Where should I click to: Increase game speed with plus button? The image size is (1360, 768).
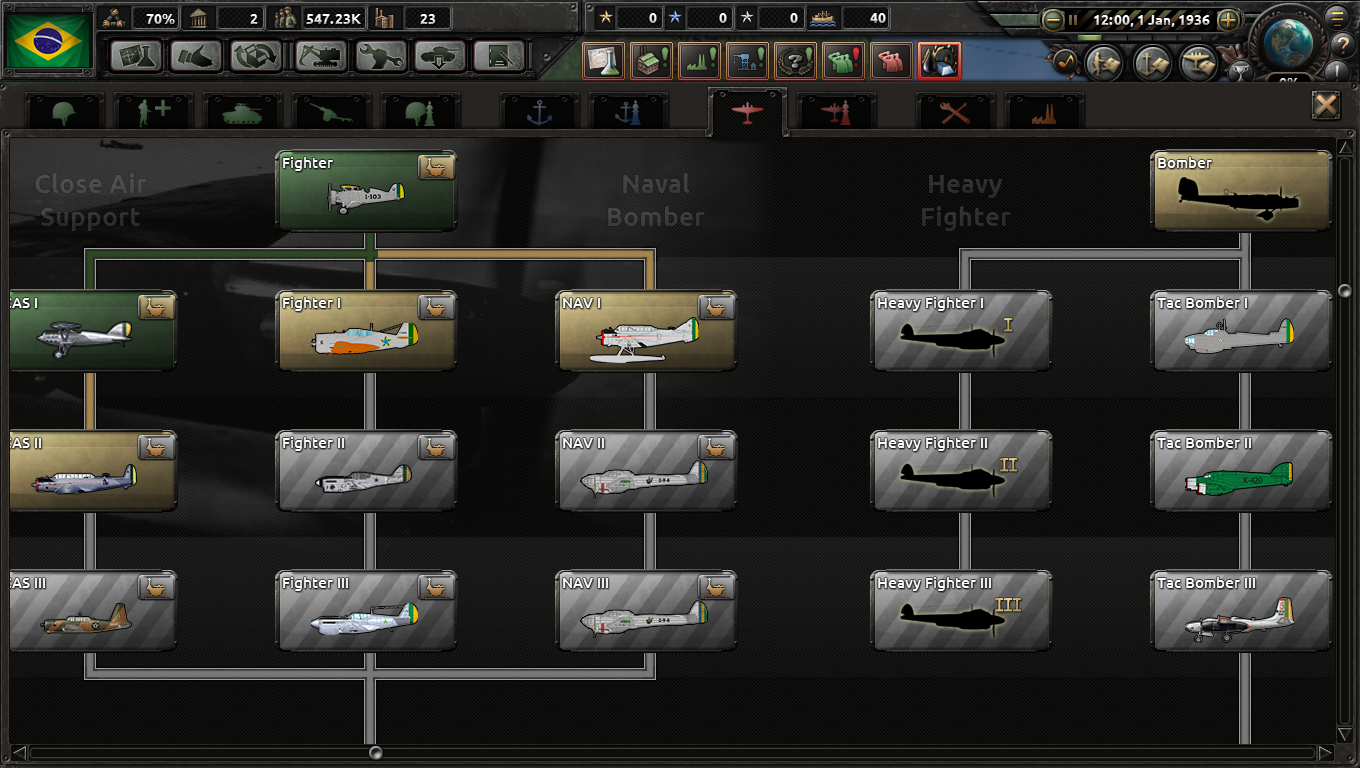pos(1229,19)
